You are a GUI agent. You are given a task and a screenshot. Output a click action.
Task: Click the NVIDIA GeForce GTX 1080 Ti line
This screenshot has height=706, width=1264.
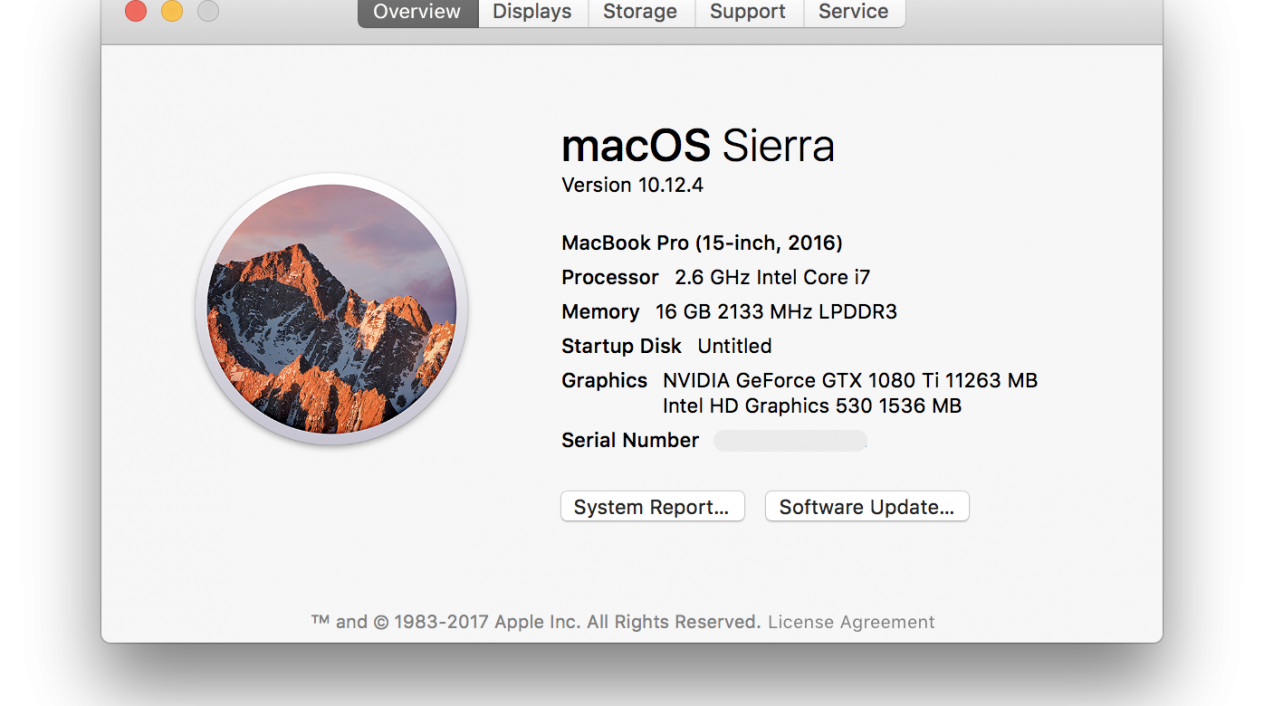point(850,380)
